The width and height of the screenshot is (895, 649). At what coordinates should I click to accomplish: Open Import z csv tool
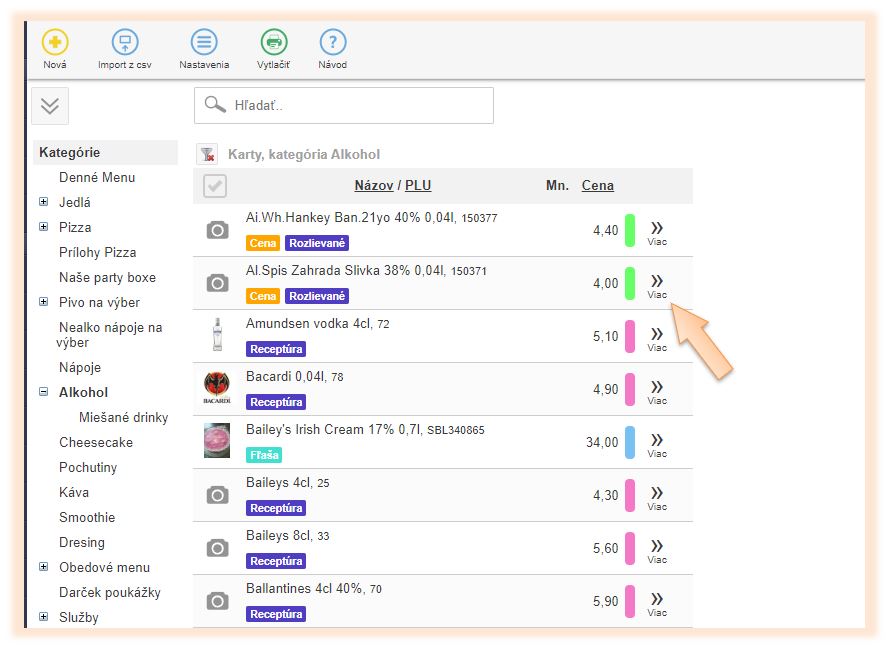tap(124, 43)
